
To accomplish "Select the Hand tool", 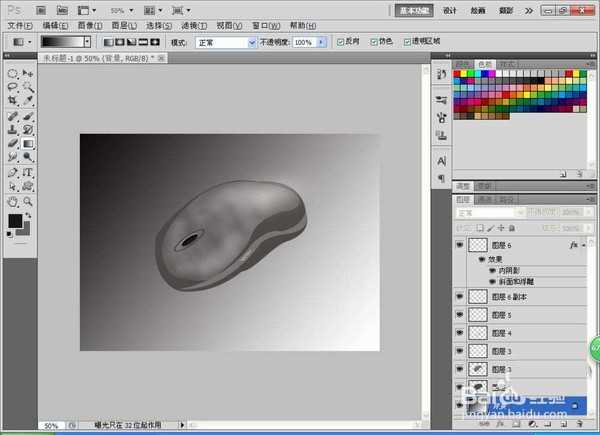I will [x=12, y=200].
